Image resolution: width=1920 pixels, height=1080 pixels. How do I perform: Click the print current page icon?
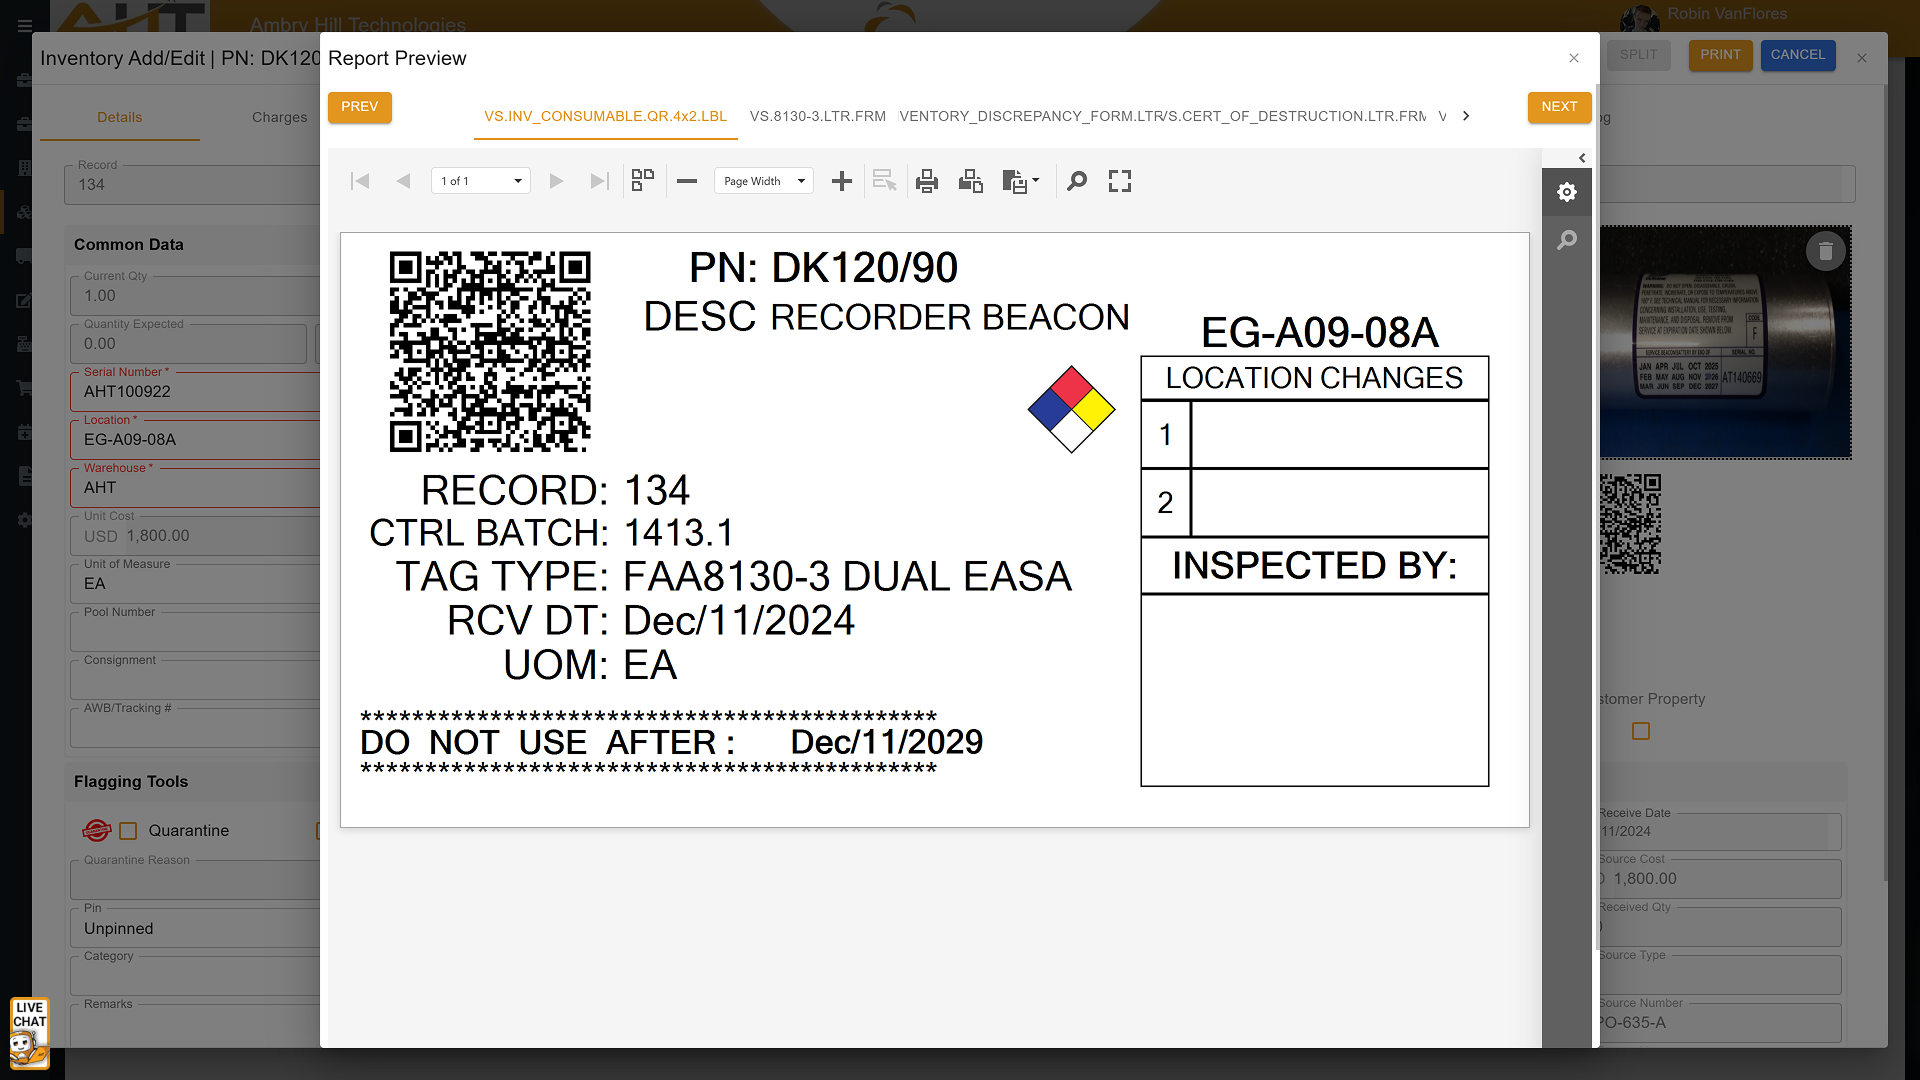970,181
